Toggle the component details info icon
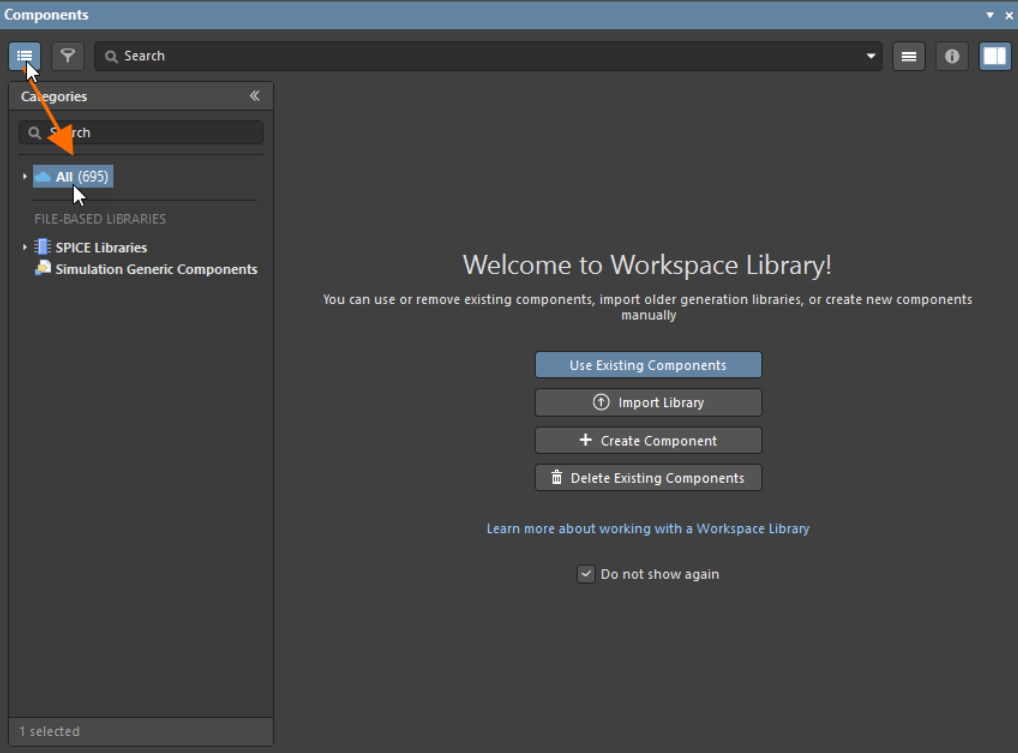Viewport: 1018px width, 753px height. [x=952, y=56]
